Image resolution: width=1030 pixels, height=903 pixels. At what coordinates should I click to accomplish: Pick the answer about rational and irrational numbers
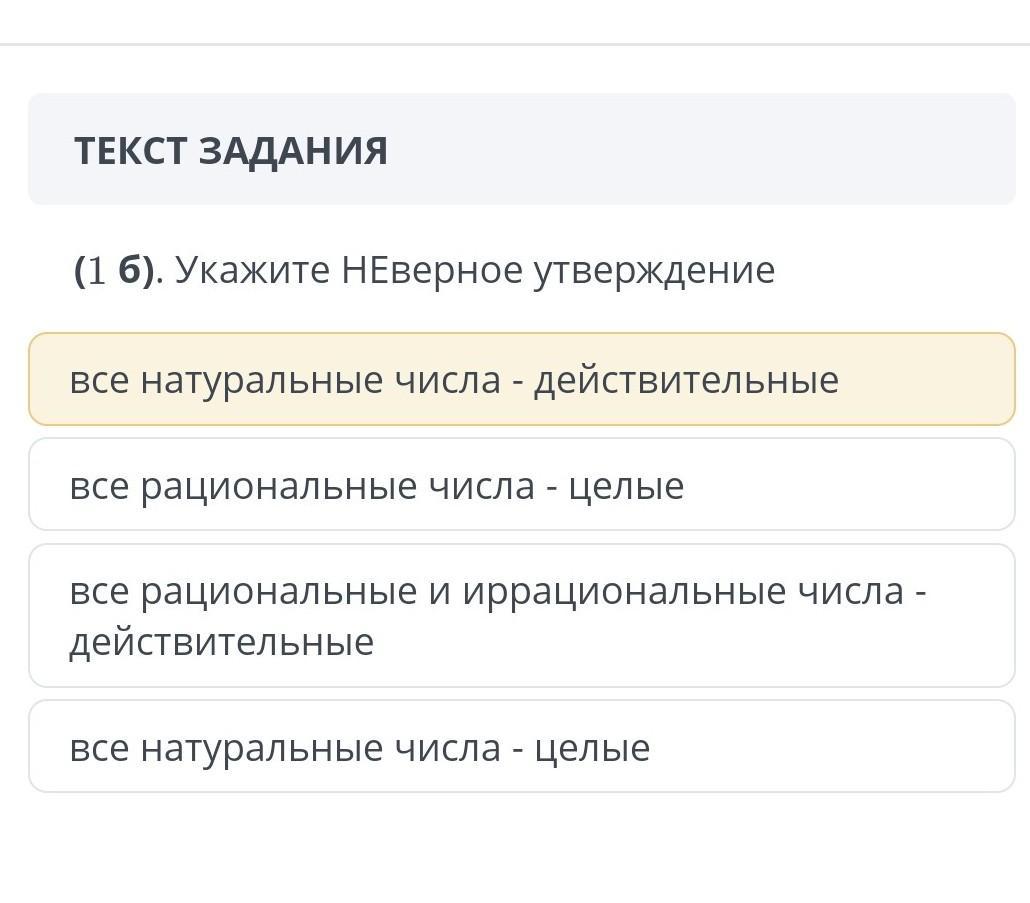click(521, 616)
